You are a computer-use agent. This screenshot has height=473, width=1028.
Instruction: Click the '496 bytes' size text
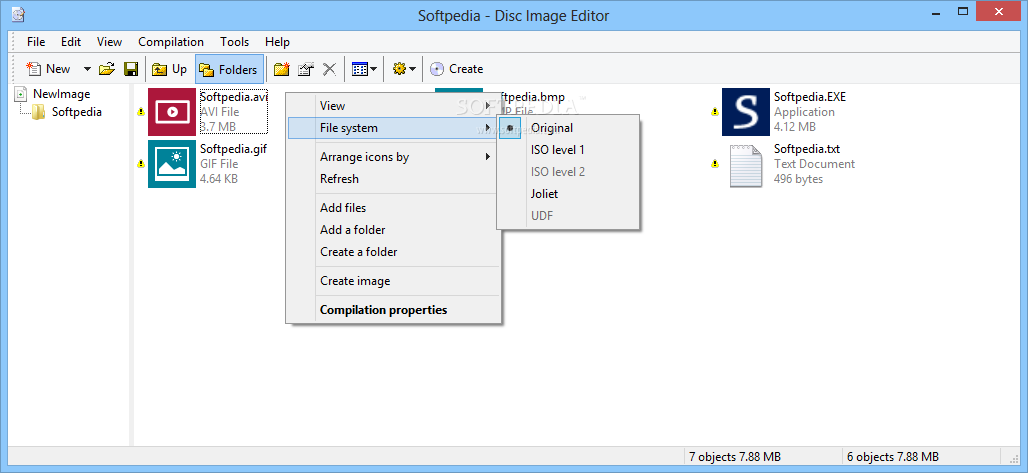point(798,179)
